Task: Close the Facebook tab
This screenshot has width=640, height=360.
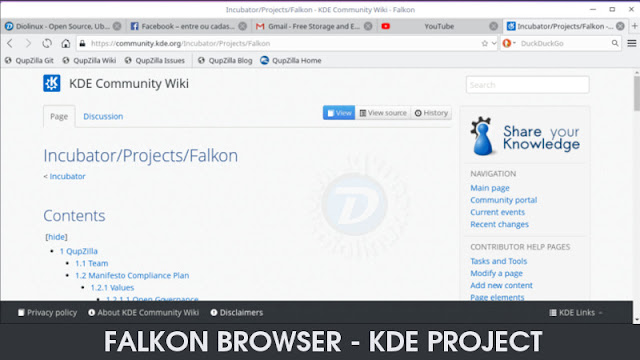Action: click(242, 26)
